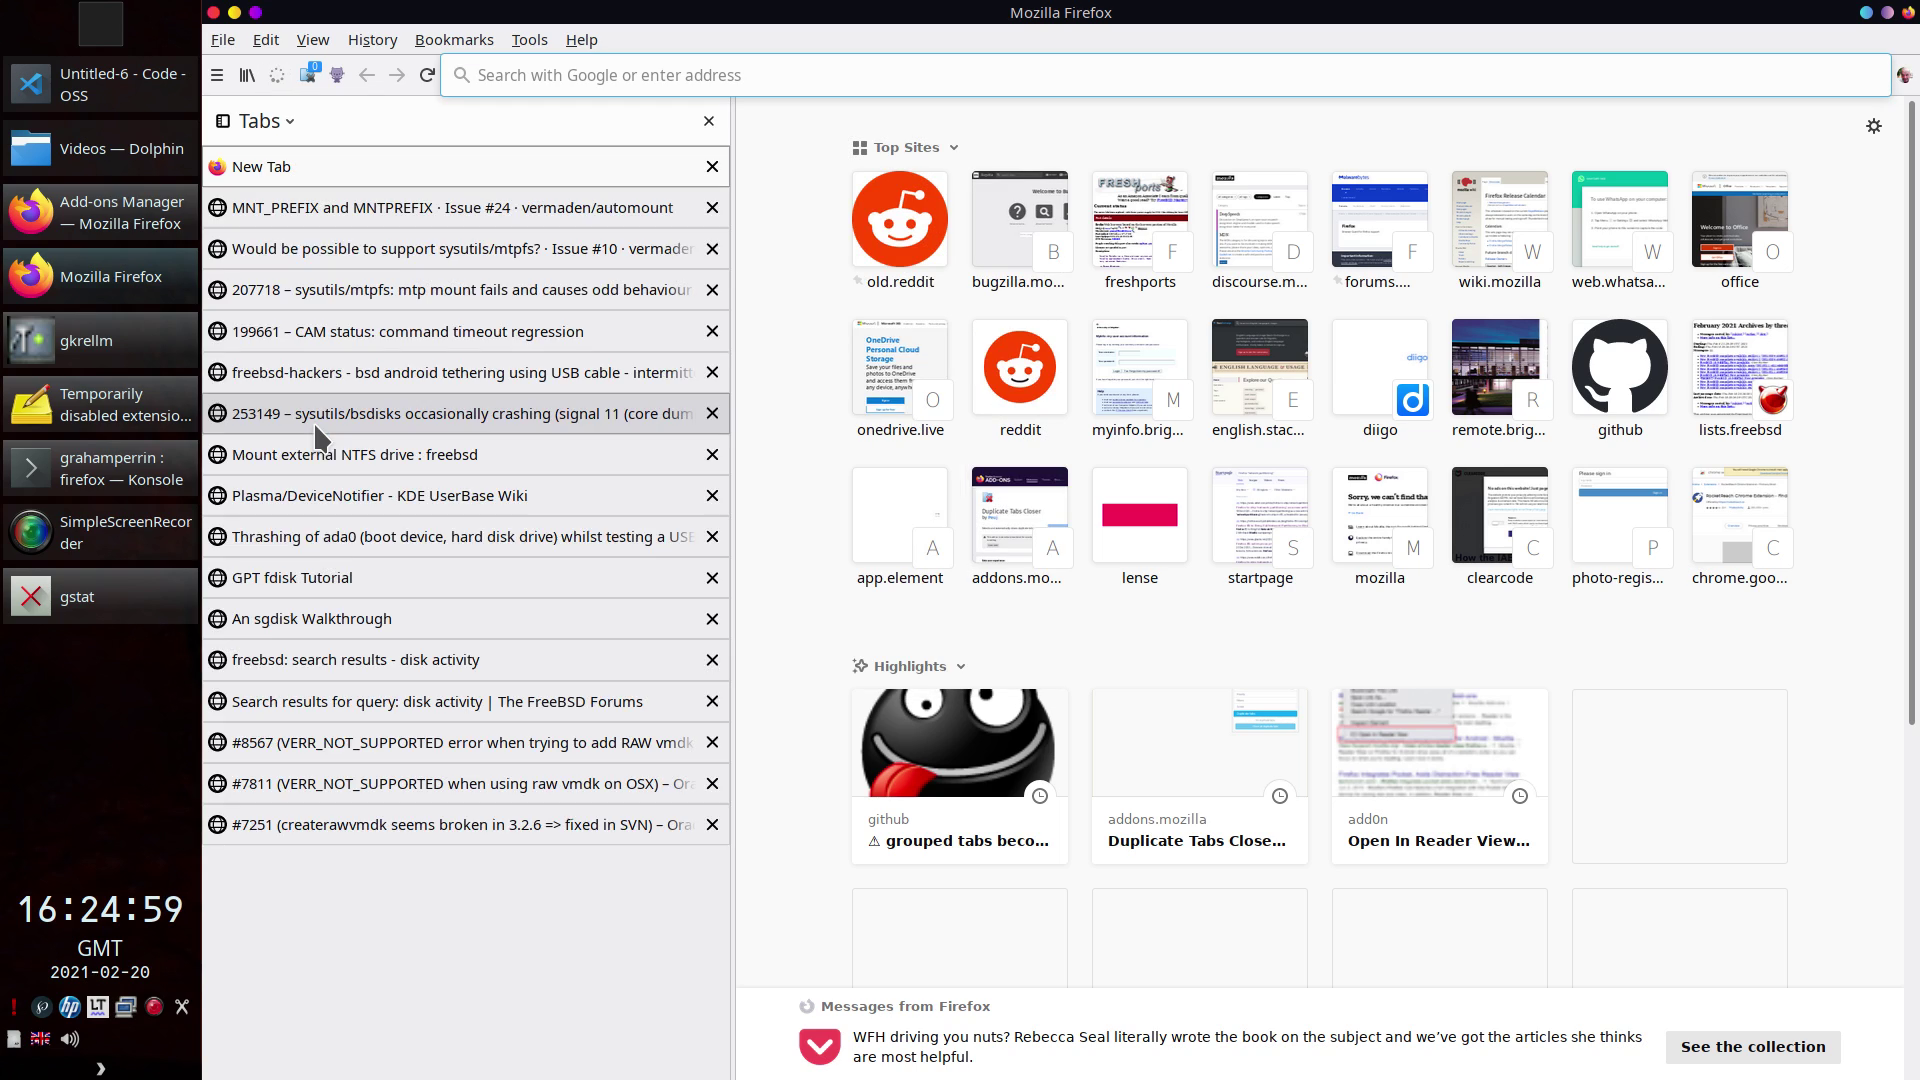Screen dimensions: 1920x1080
Task: Open the History menu
Action: 372,40
